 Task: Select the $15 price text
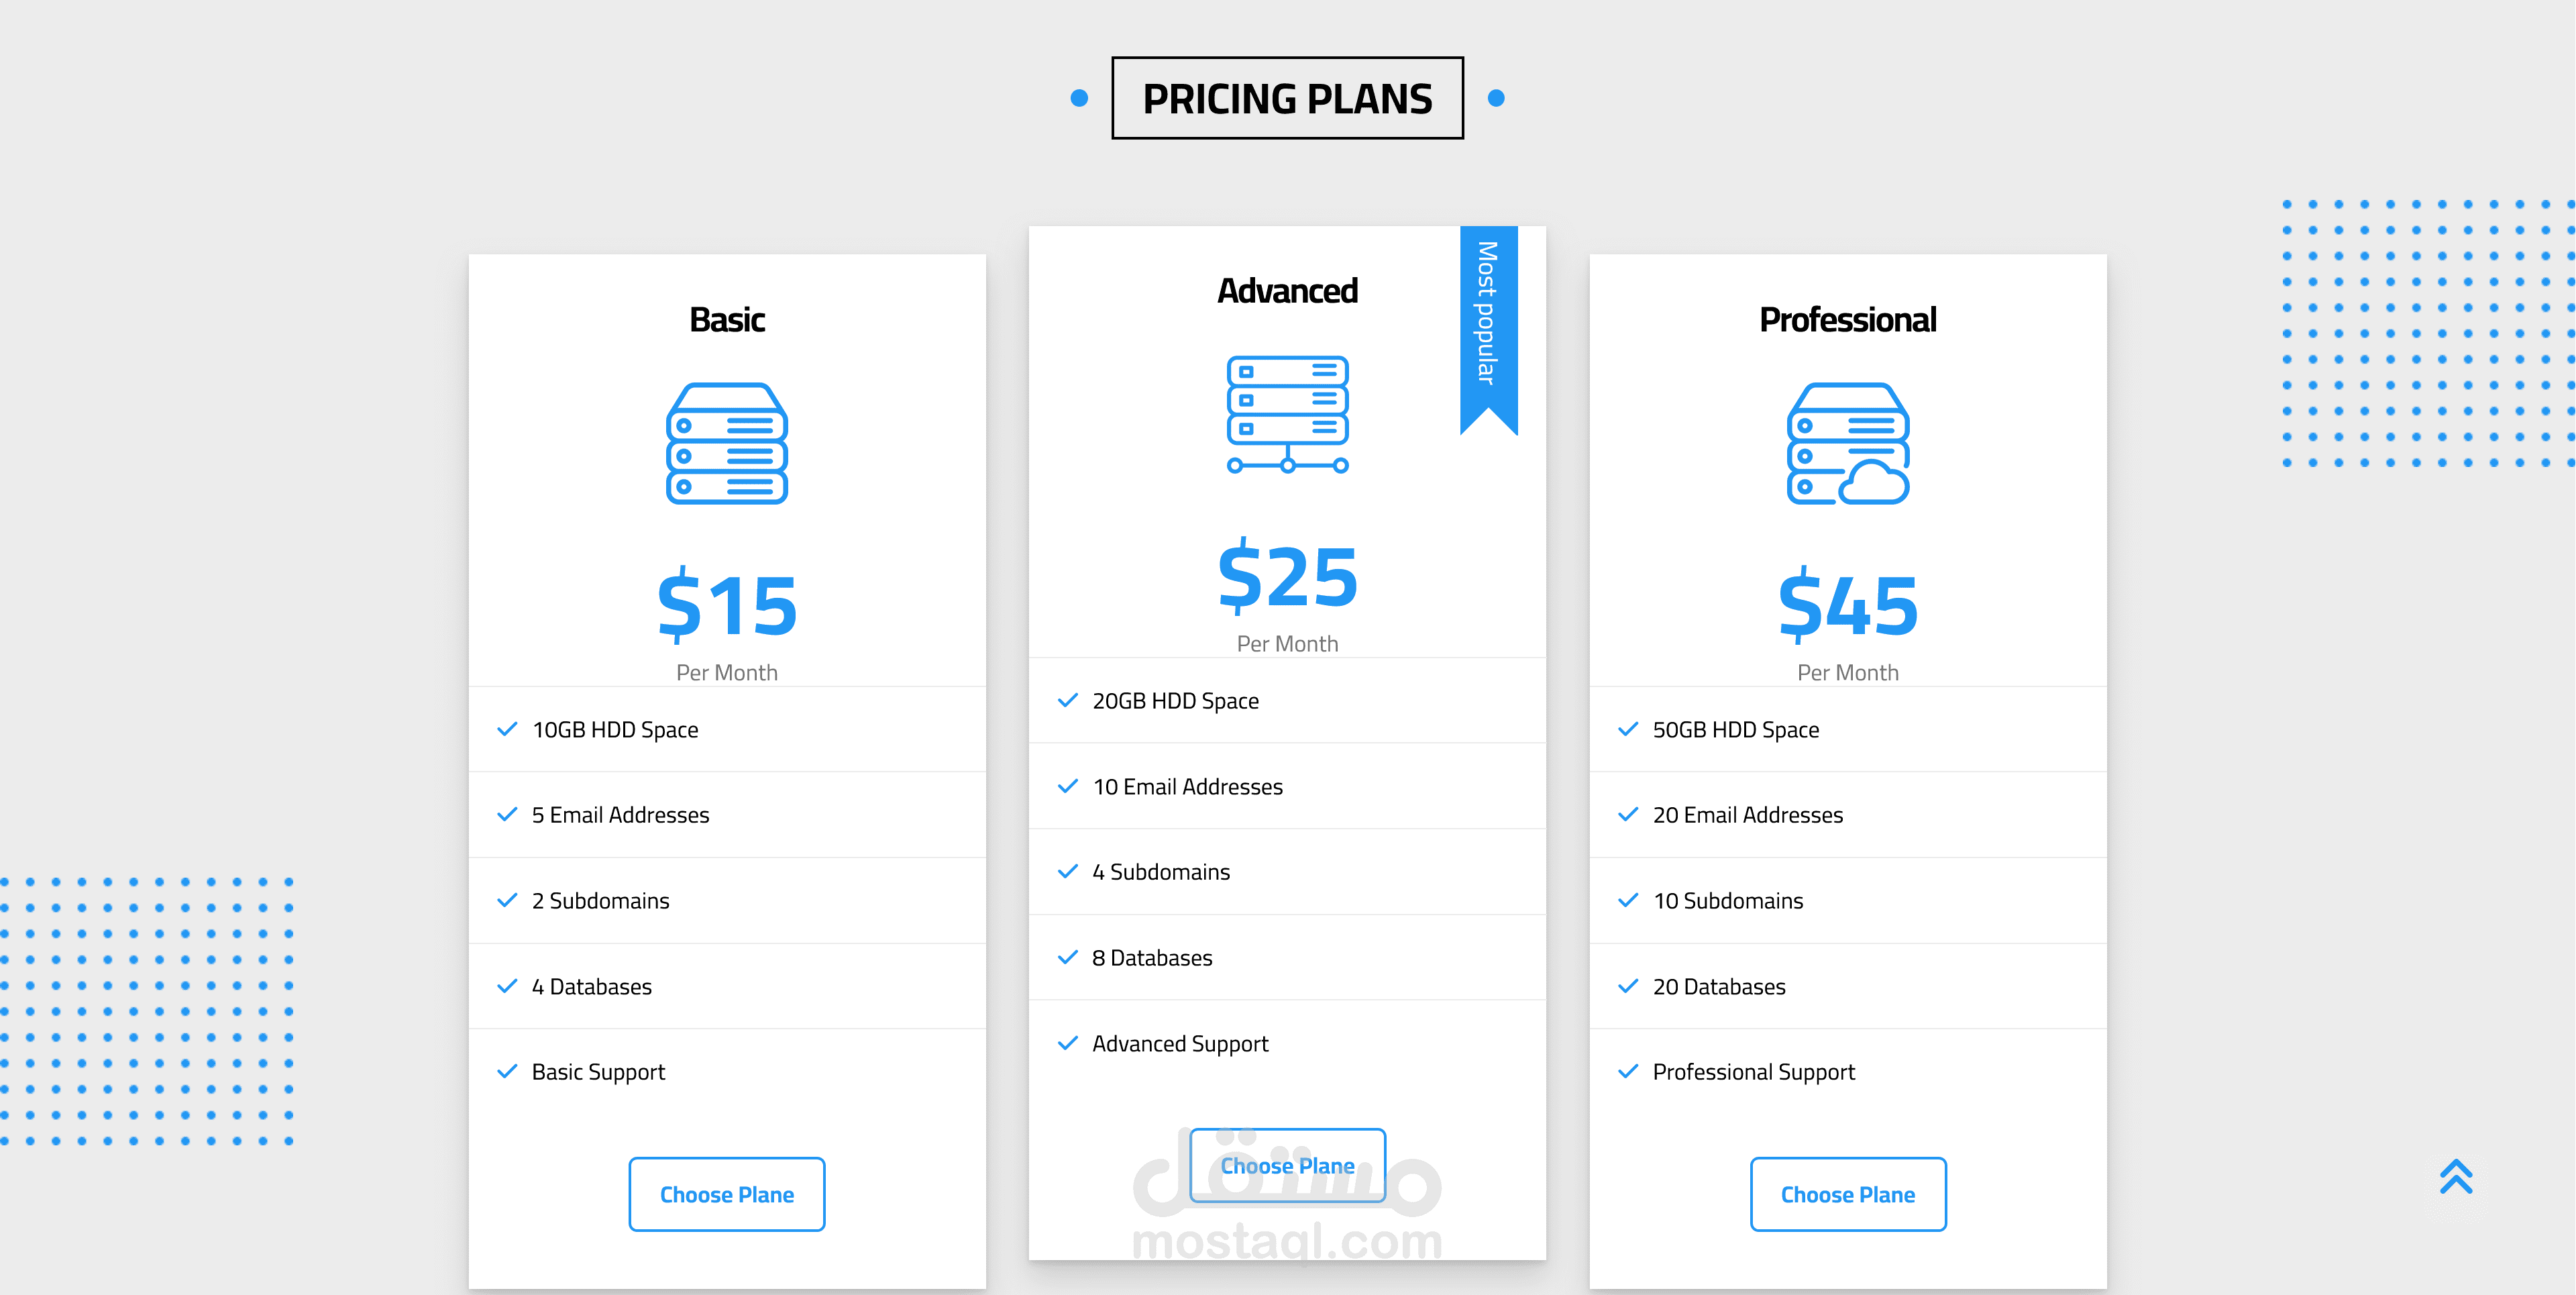point(727,605)
